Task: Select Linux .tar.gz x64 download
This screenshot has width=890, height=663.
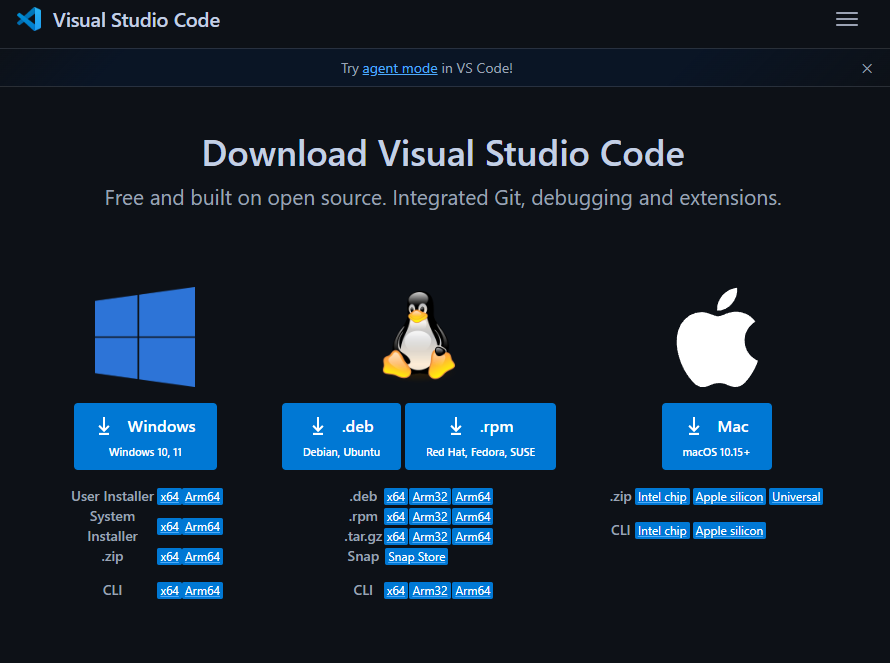Action: 396,536
